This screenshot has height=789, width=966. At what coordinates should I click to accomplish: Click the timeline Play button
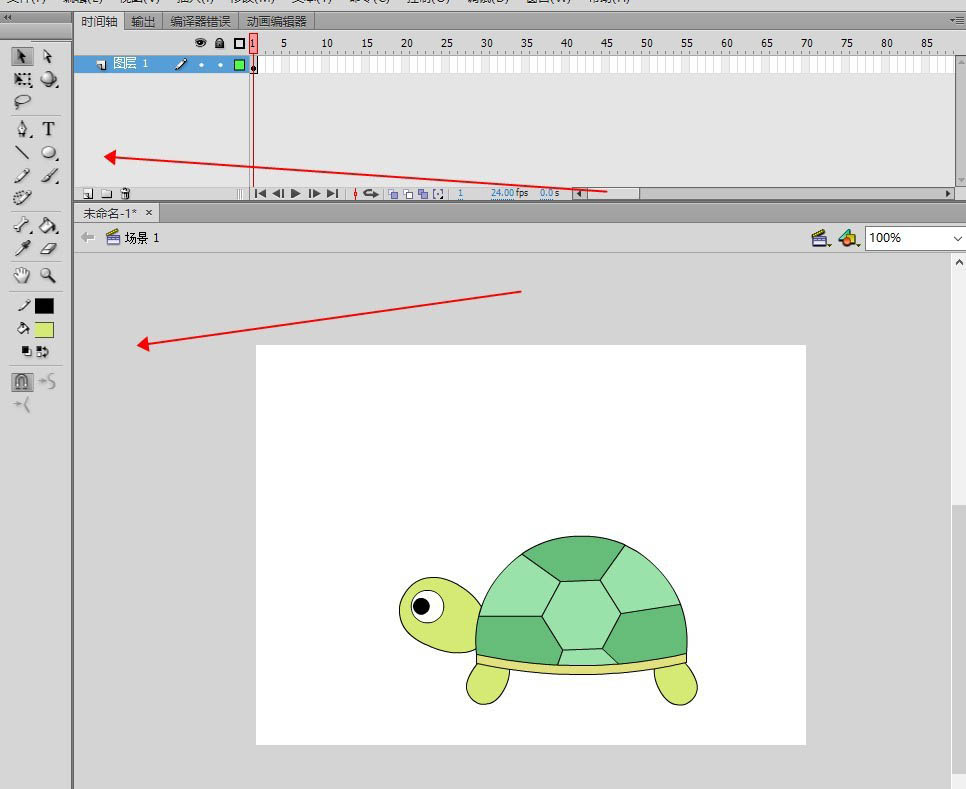(296, 194)
